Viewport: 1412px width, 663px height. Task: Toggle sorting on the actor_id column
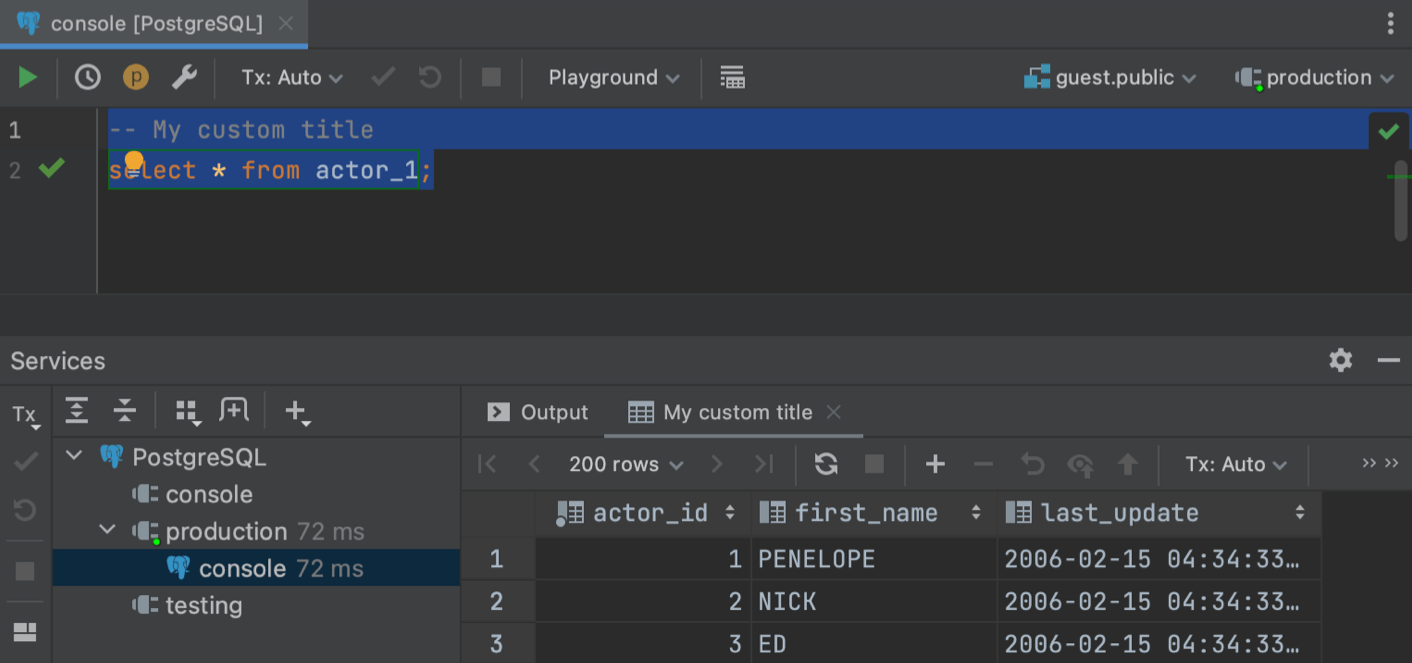[x=729, y=512]
